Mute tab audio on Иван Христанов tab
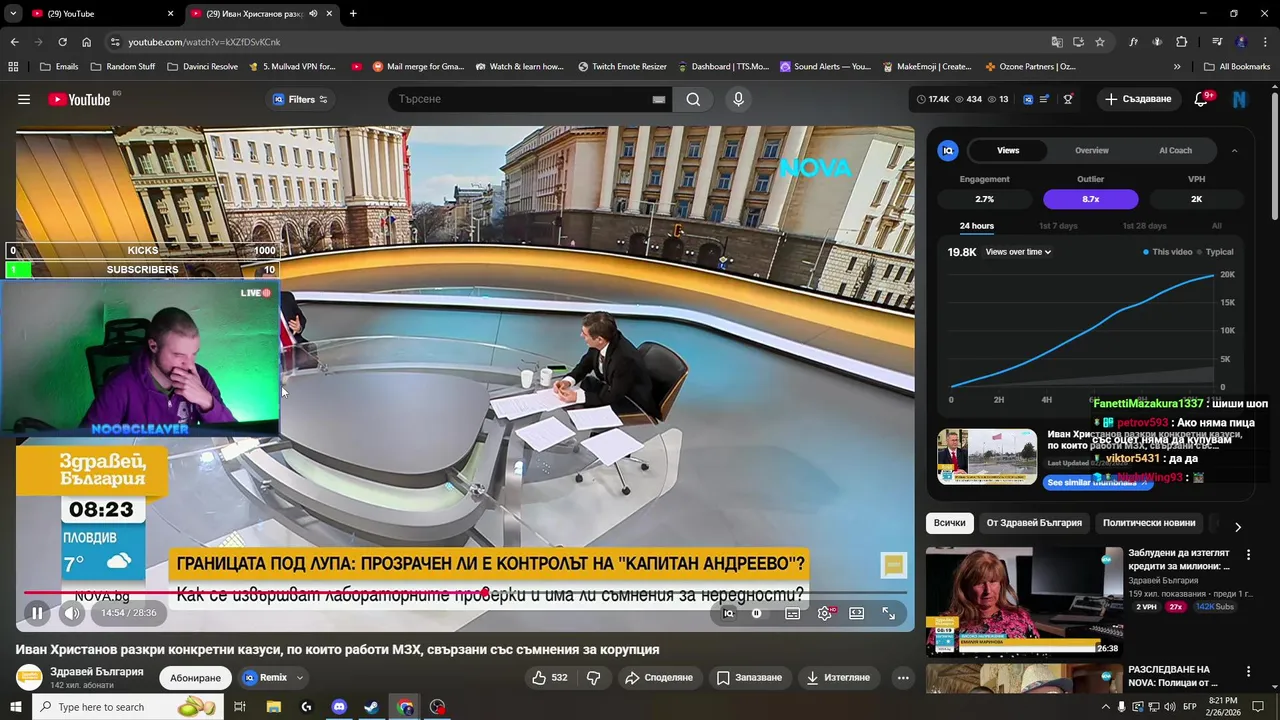The height and width of the screenshot is (720, 1280). [313, 14]
